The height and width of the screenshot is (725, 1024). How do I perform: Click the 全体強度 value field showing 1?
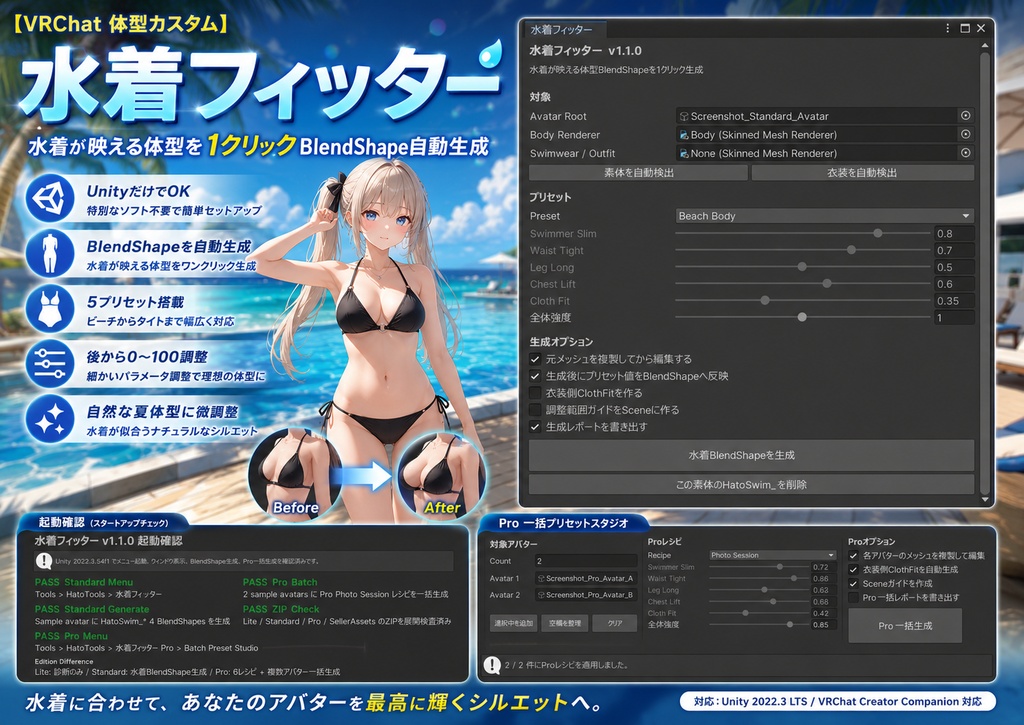955,318
